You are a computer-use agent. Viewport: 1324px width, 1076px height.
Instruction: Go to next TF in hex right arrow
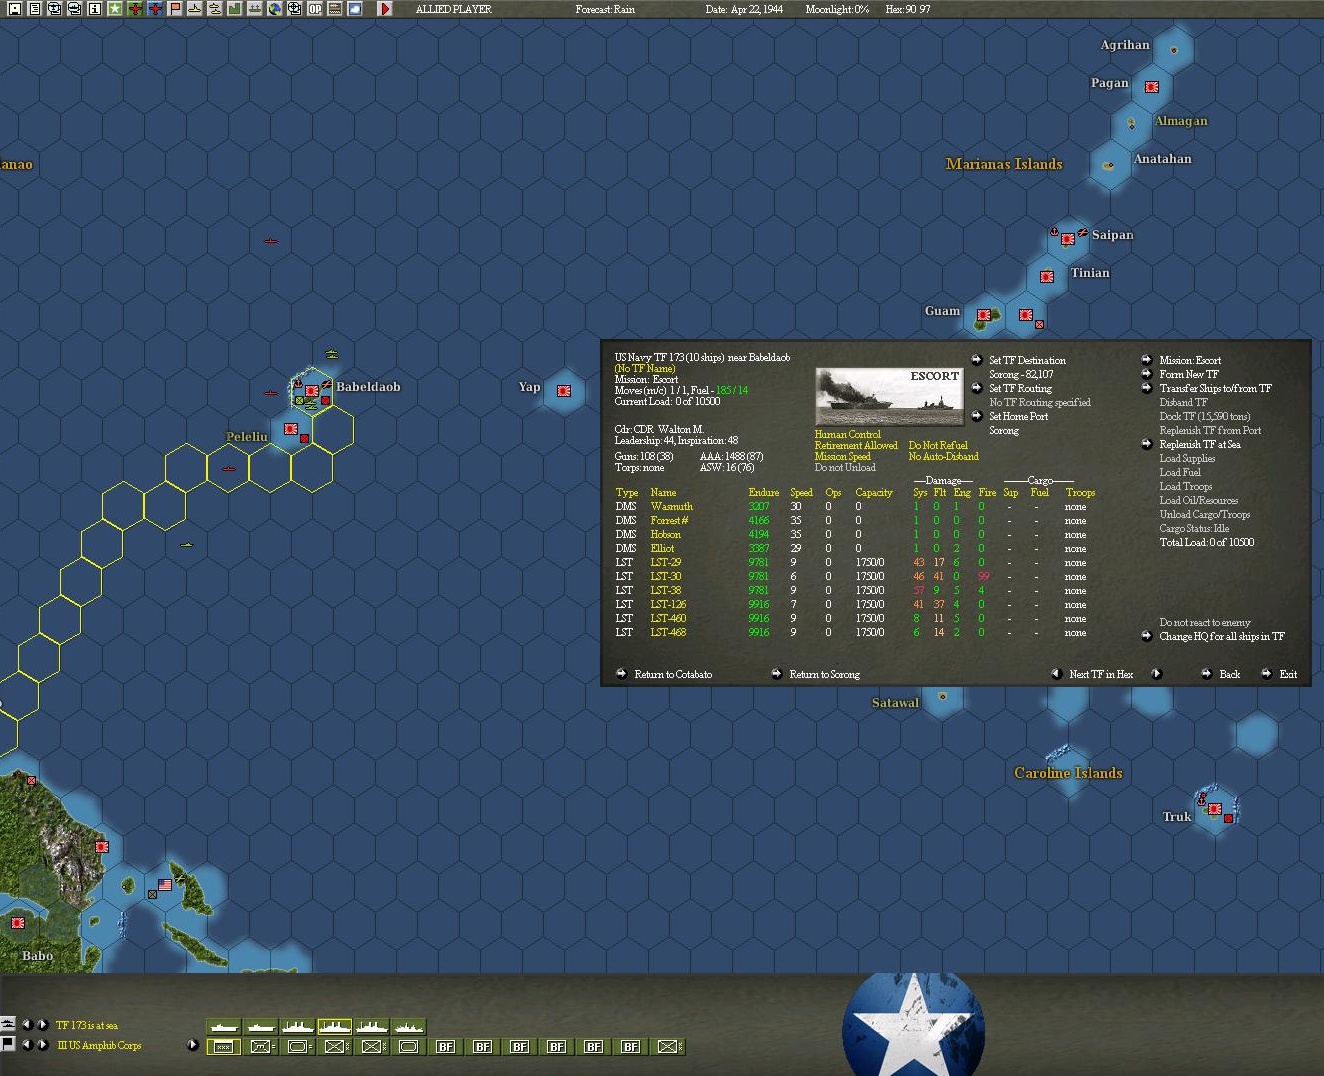click(1156, 674)
